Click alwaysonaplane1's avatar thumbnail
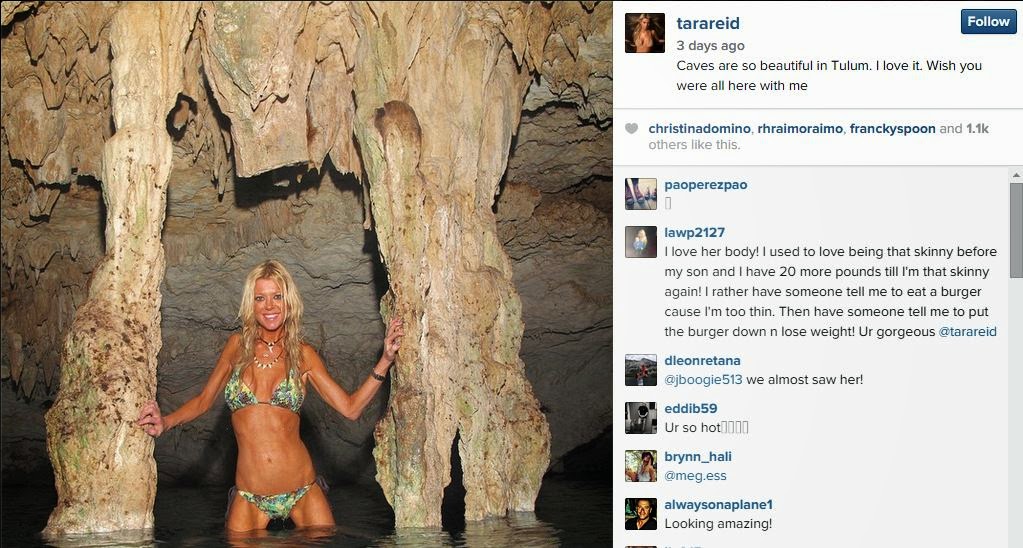 [641, 514]
